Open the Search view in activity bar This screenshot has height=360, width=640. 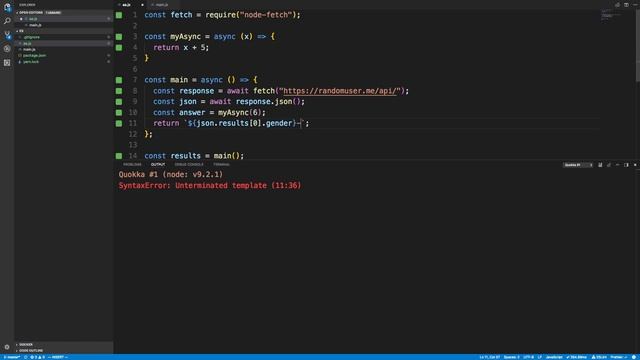click(7, 20)
